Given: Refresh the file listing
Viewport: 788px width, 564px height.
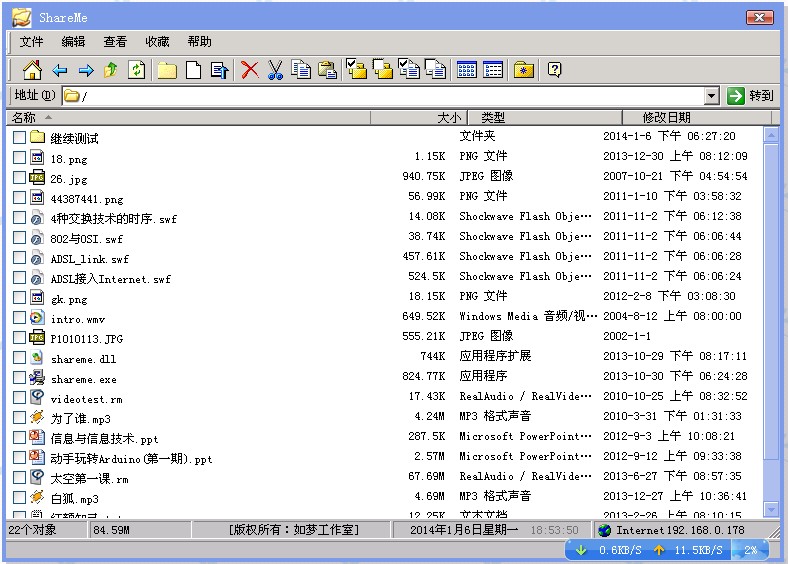Looking at the screenshot, I should coord(137,70).
